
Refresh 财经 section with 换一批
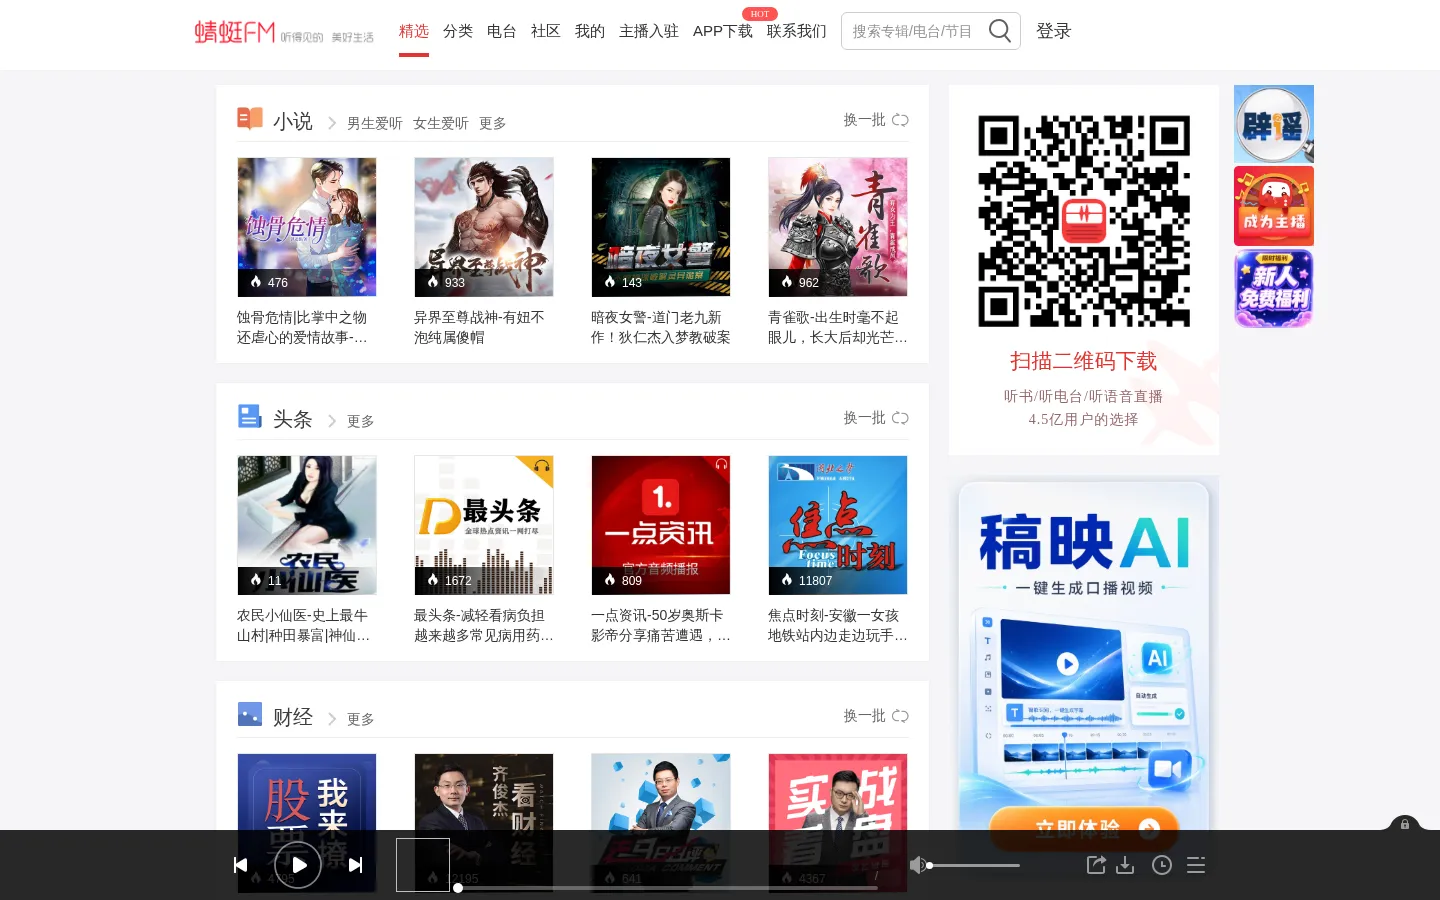coord(876,716)
